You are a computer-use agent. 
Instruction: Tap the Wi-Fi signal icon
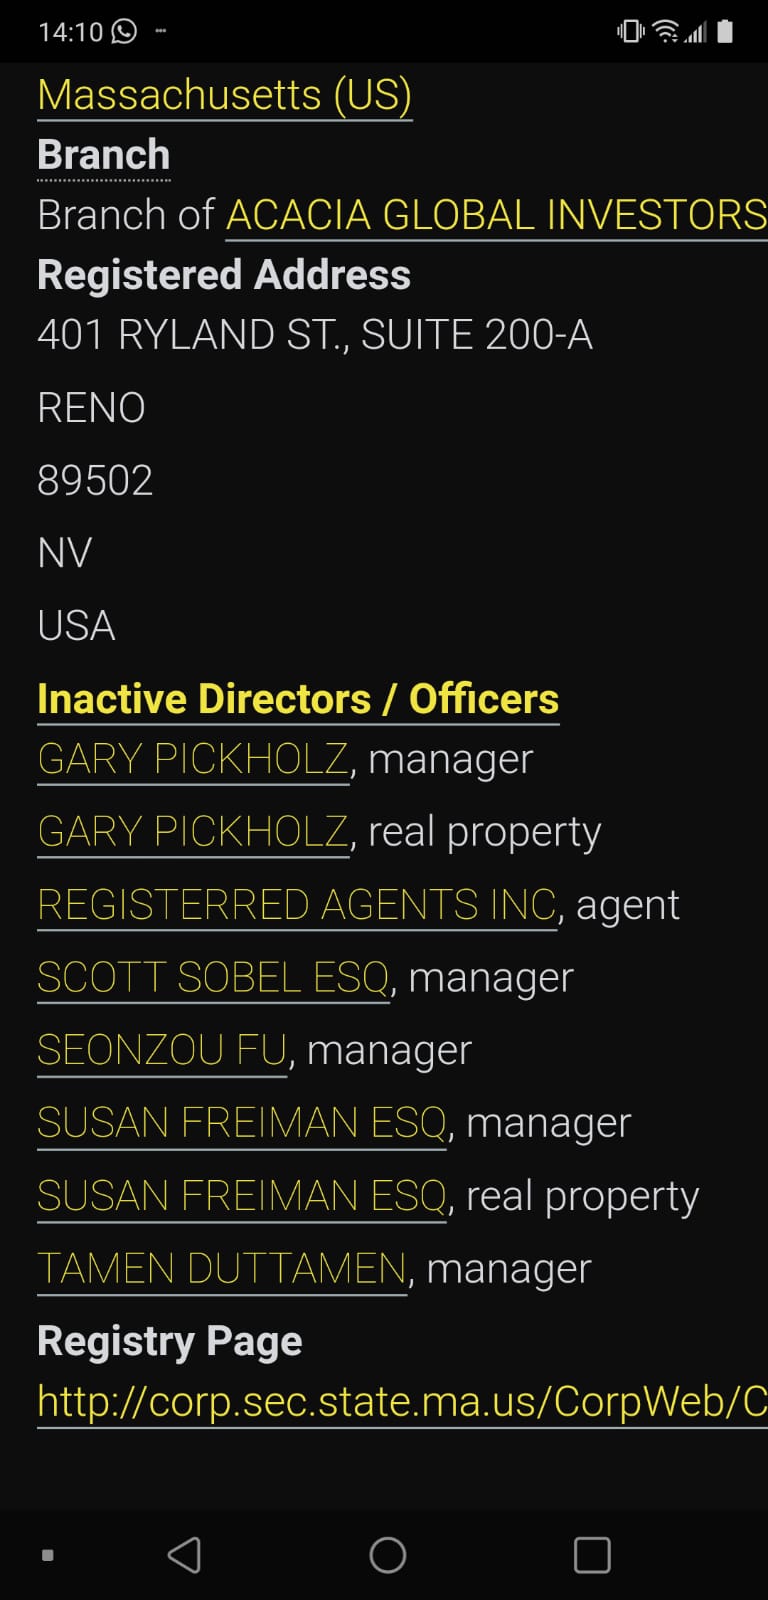click(665, 31)
